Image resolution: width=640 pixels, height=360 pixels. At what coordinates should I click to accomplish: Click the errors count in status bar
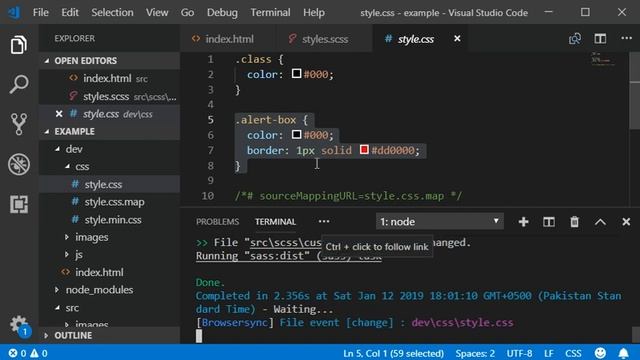(18, 353)
